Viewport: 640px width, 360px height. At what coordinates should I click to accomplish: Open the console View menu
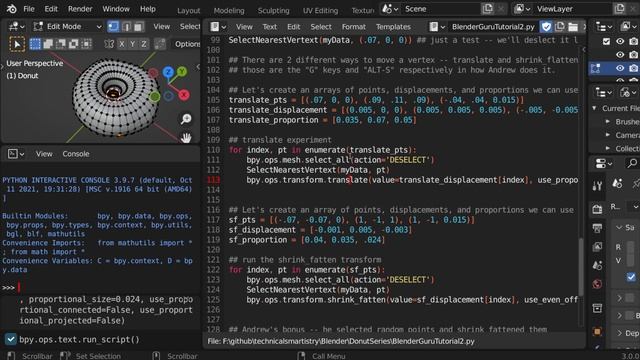pos(44,154)
